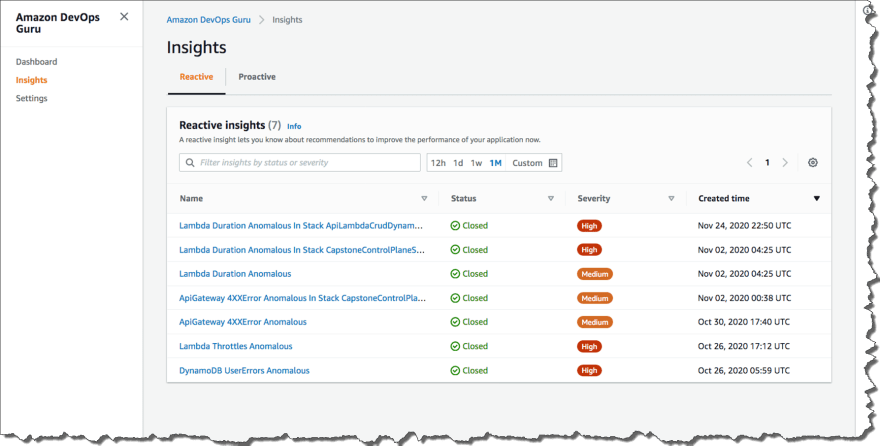The height and width of the screenshot is (446, 880).
Task: Open the Lambda Throttles Anomalous insight
Action: point(236,346)
